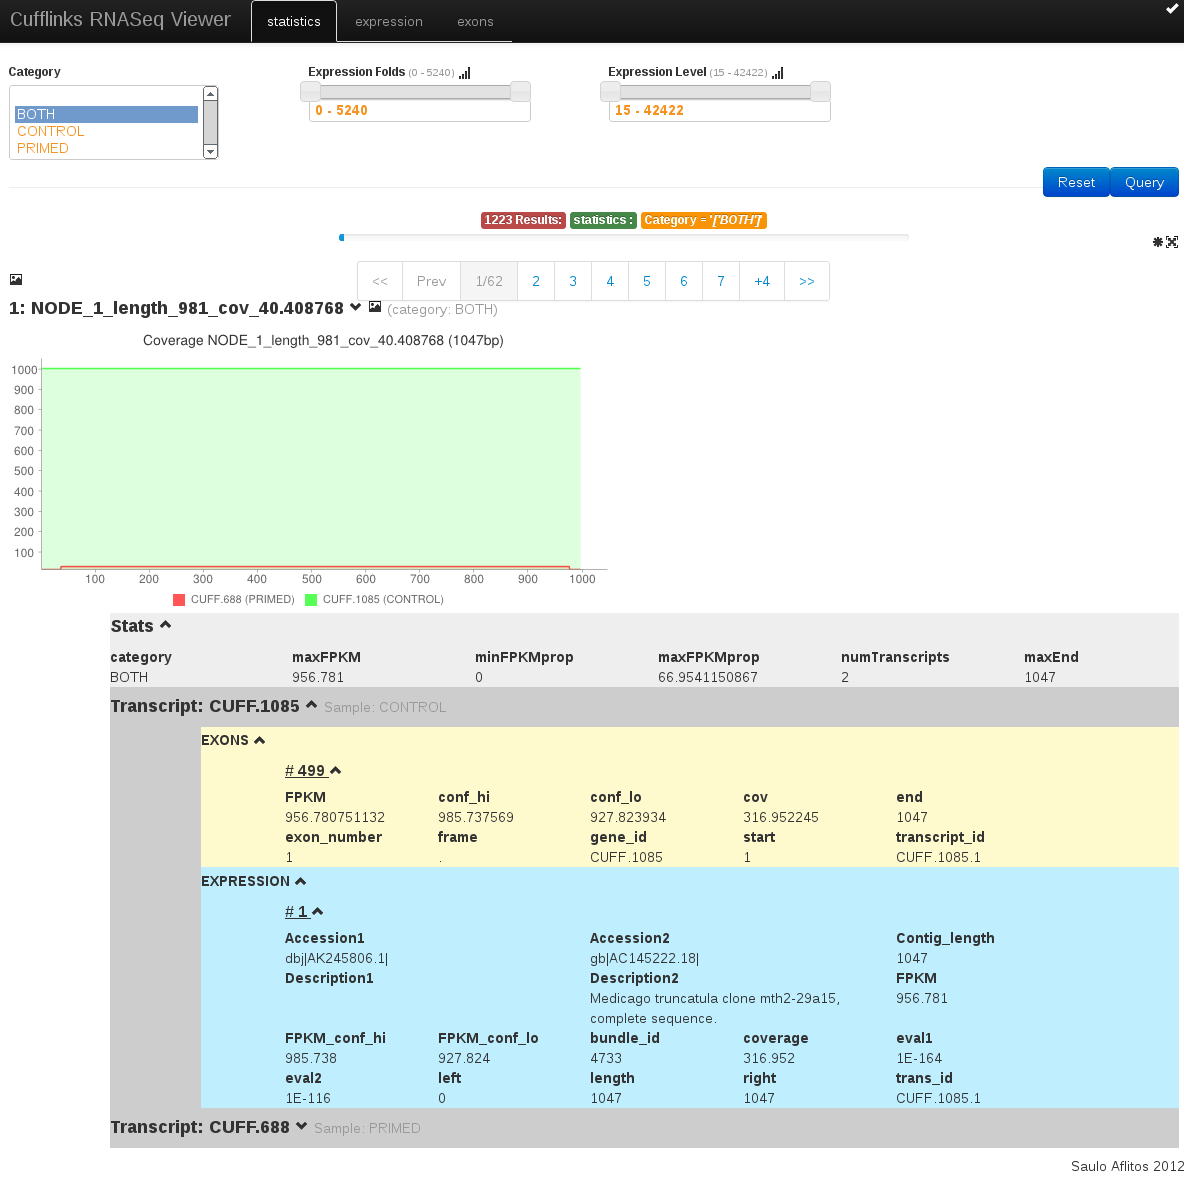
Task: Switch to the expression tab
Action: pyautogui.click(x=389, y=21)
